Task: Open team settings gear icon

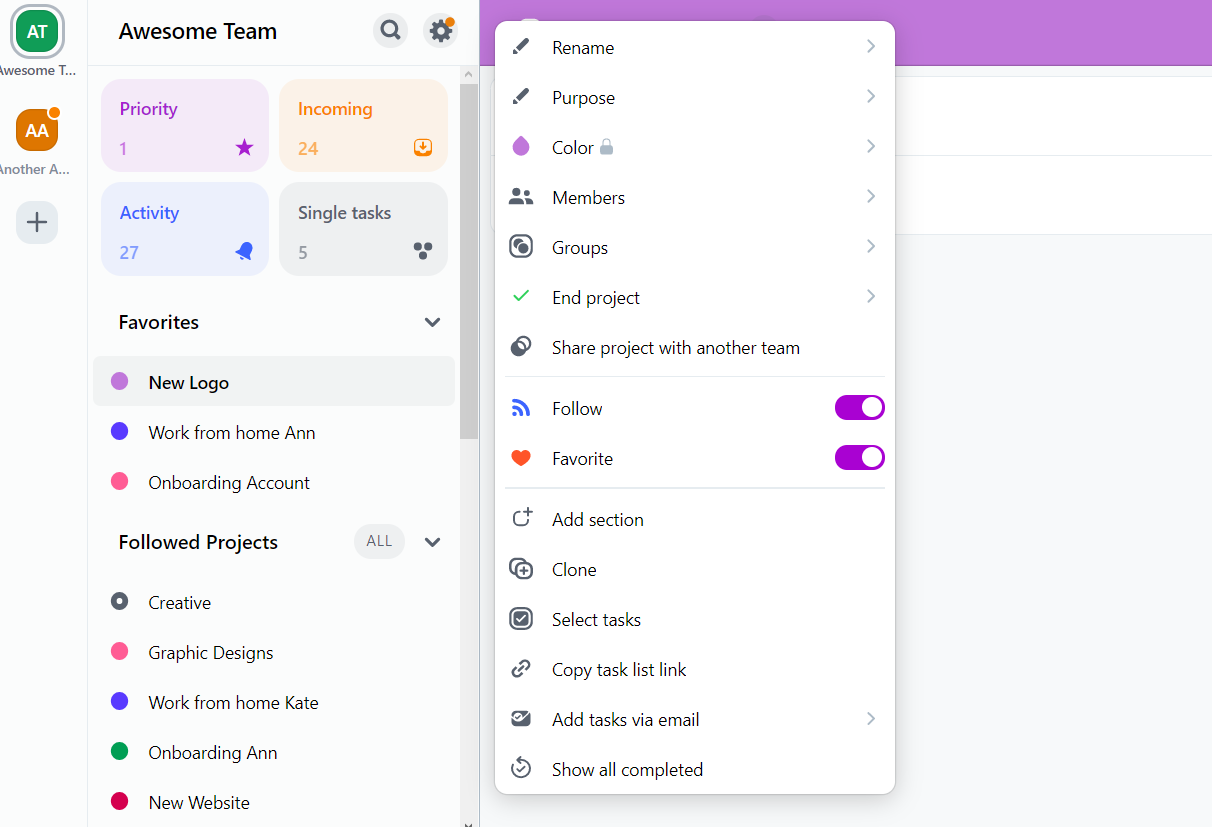Action: [x=440, y=31]
